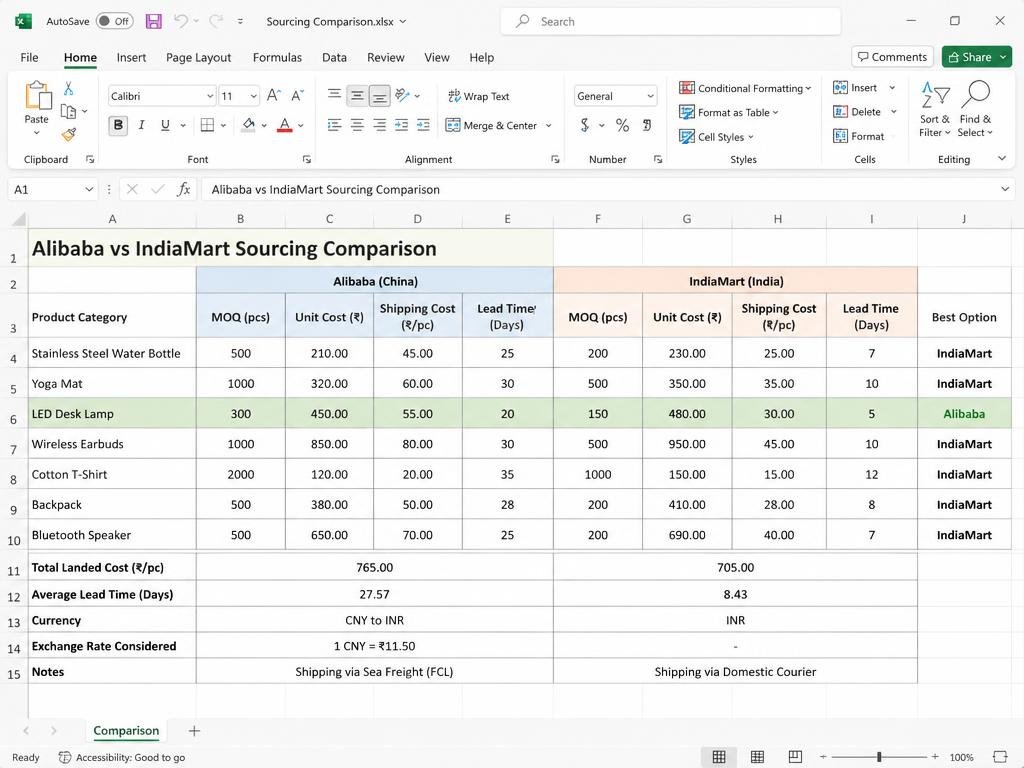Toggle Italic formatting
The height and width of the screenshot is (768, 1024).
tap(142, 125)
